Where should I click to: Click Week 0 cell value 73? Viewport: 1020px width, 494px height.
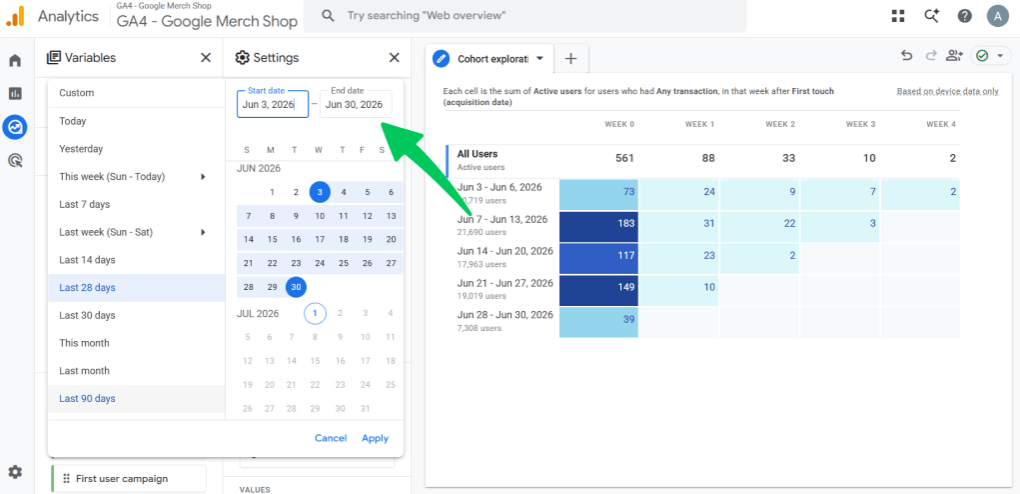(598, 194)
